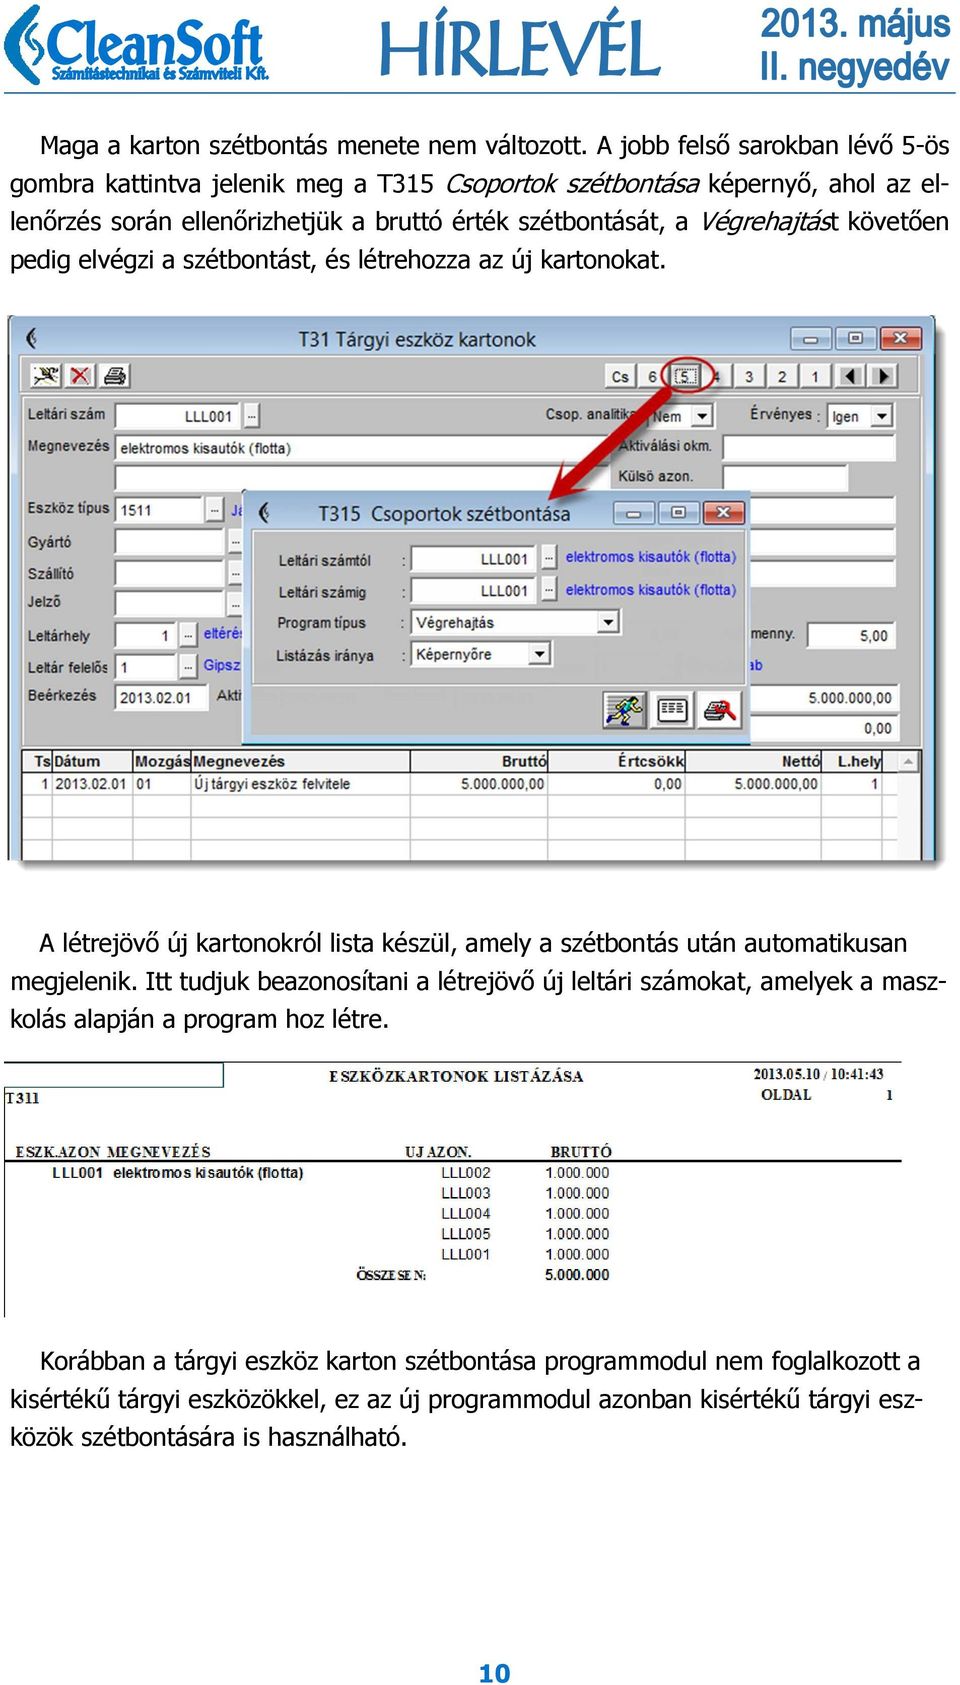The image size is (960, 1685).
Task: Open the Csop. analitika dropdown
Action: pos(703,415)
